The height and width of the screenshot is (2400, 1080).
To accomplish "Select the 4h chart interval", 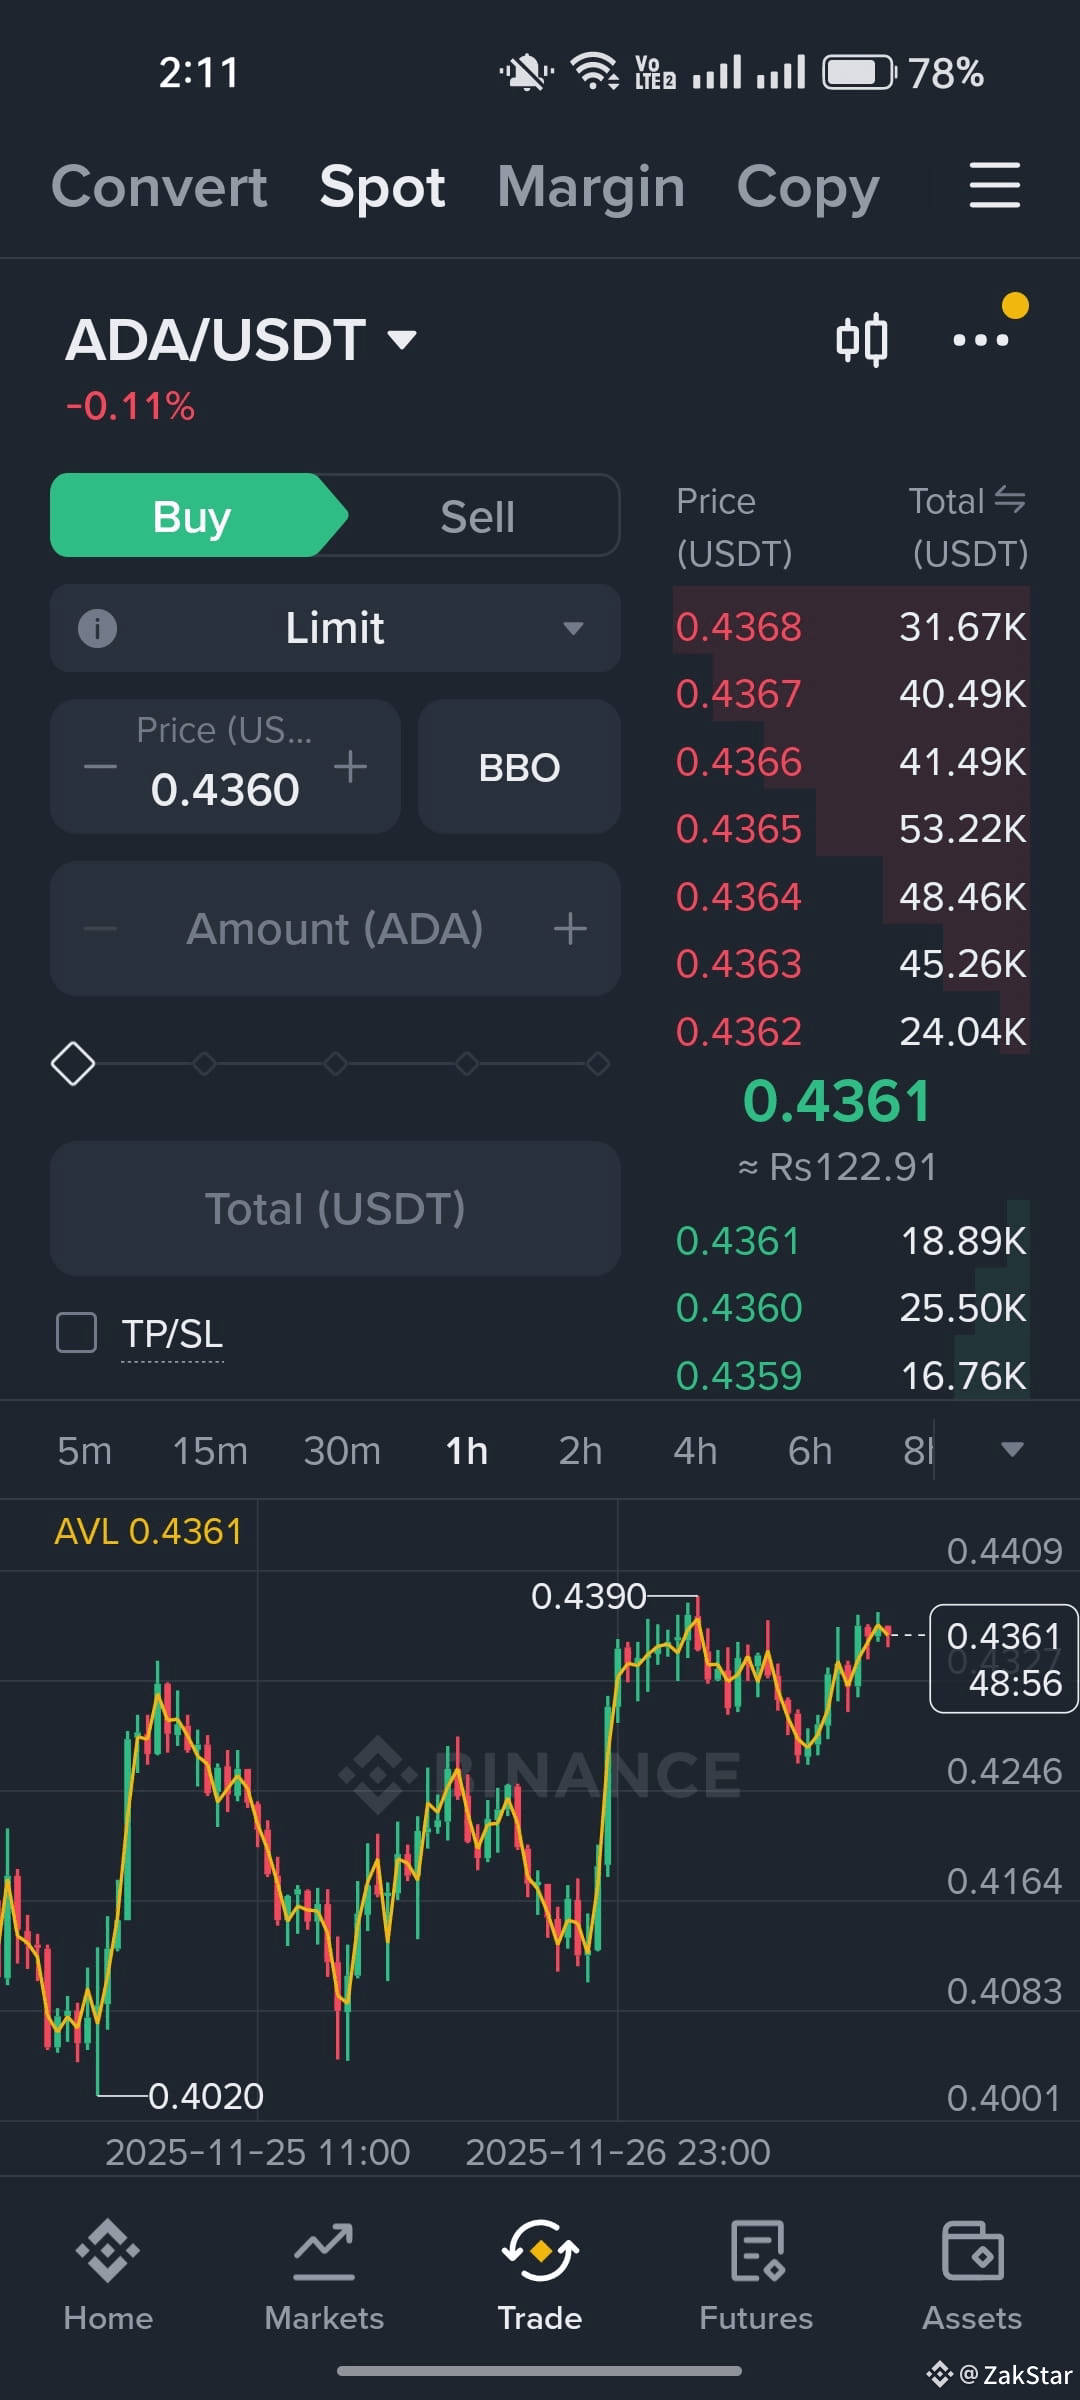I will coord(695,1450).
